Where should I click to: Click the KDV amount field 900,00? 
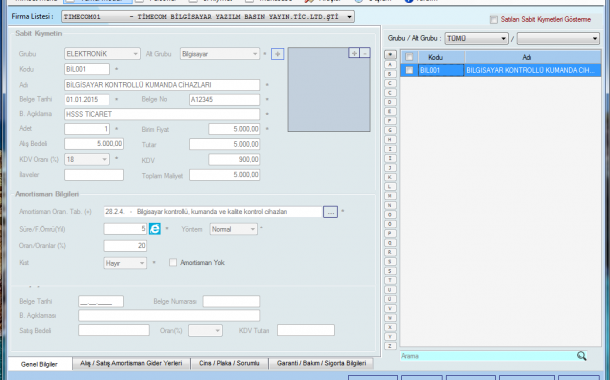tap(234, 159)
